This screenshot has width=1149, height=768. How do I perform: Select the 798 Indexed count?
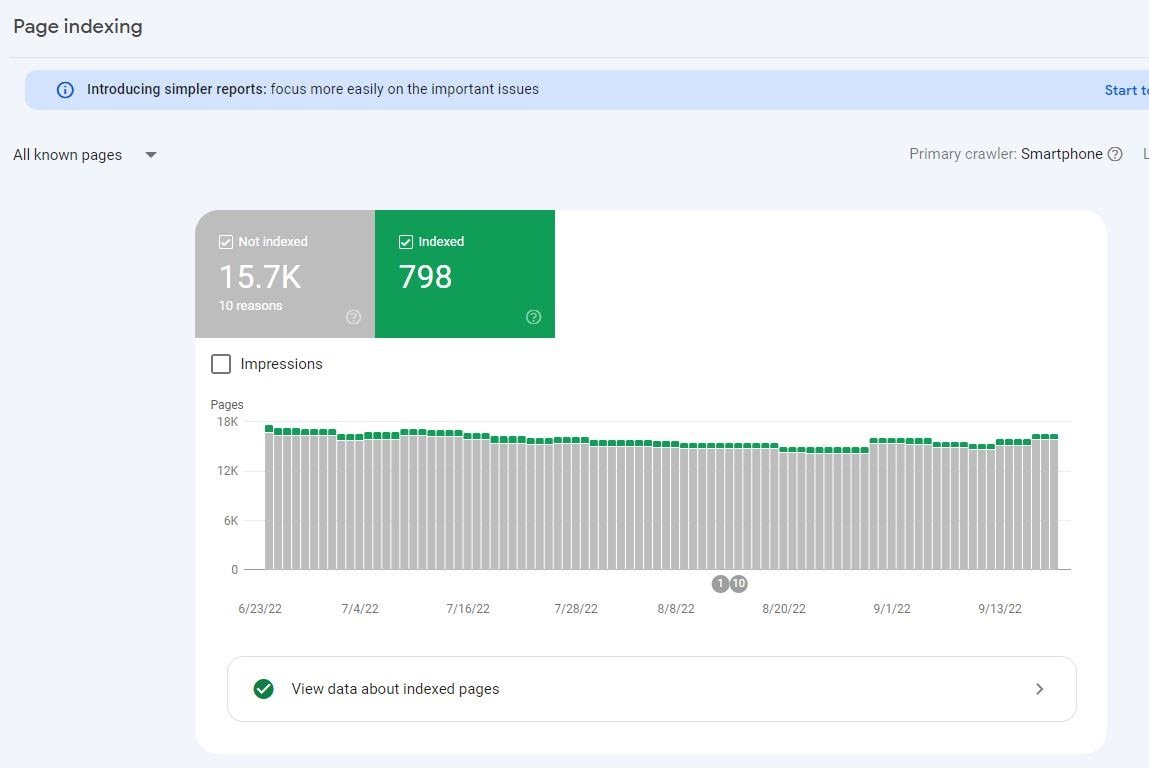pyautogui.click(x=425, y=276)
